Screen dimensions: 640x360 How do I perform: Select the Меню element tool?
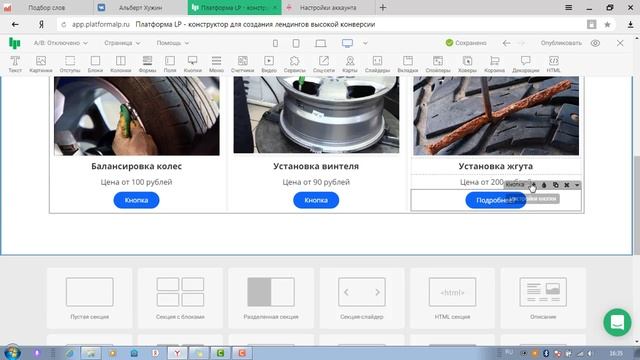tap(216, 64)
